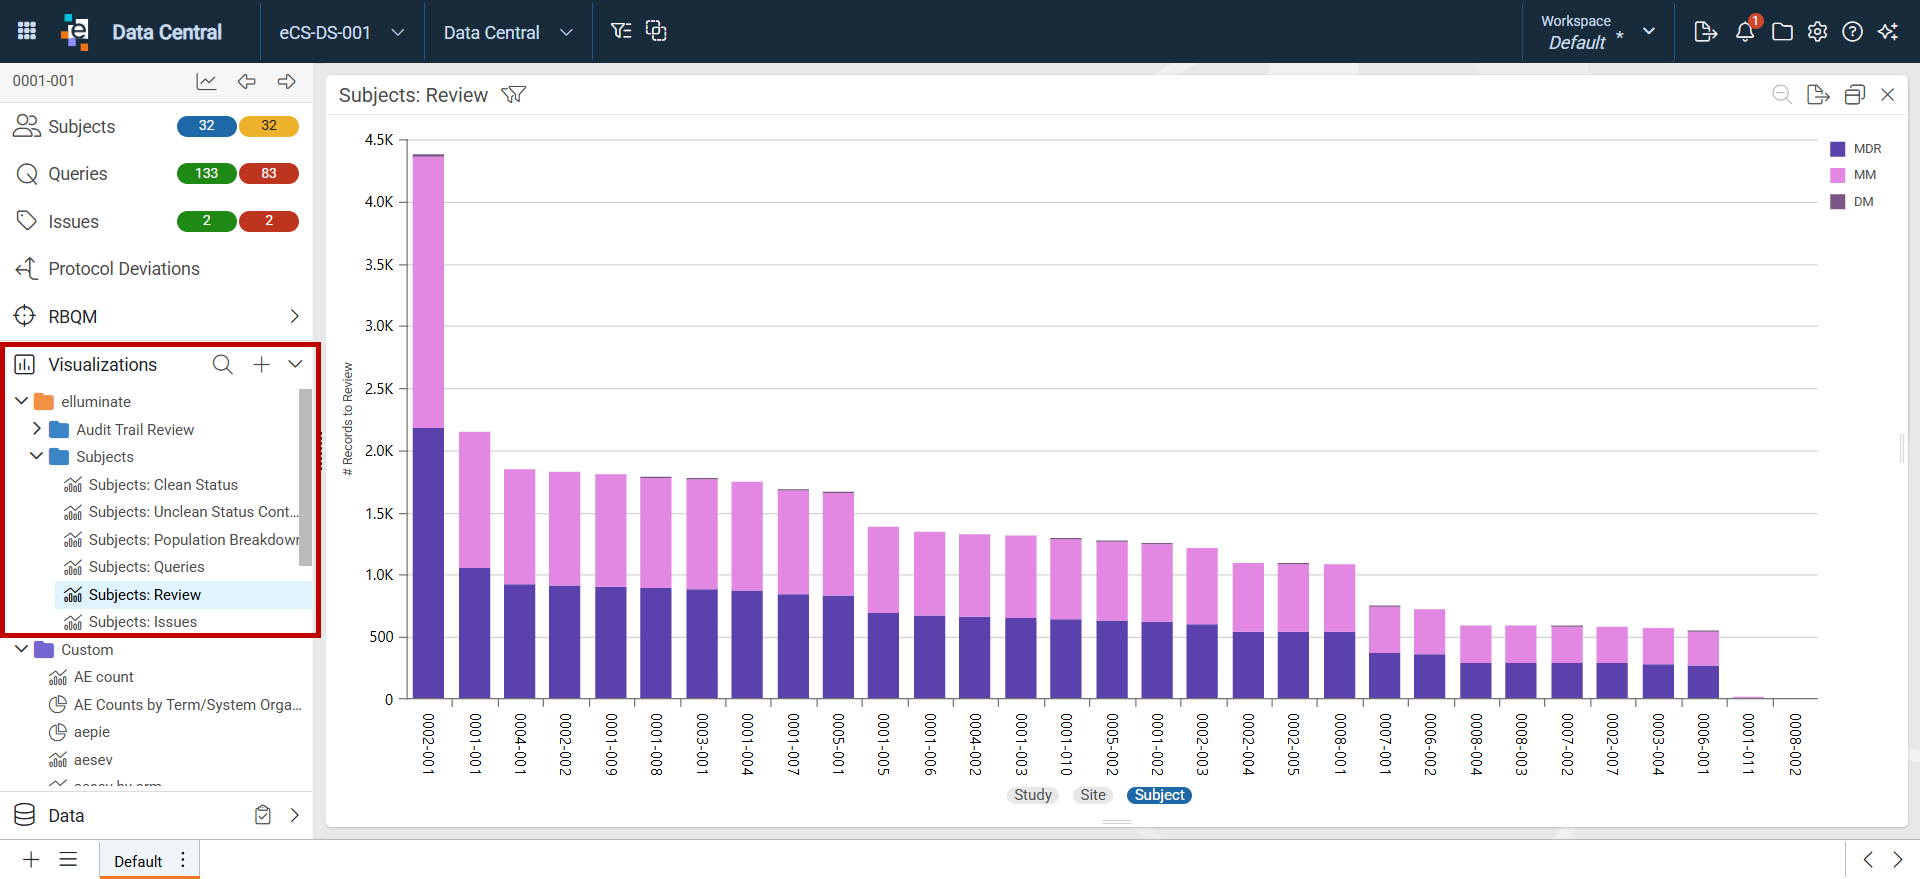Open the Subjects sidebar section

coord(81,127)
